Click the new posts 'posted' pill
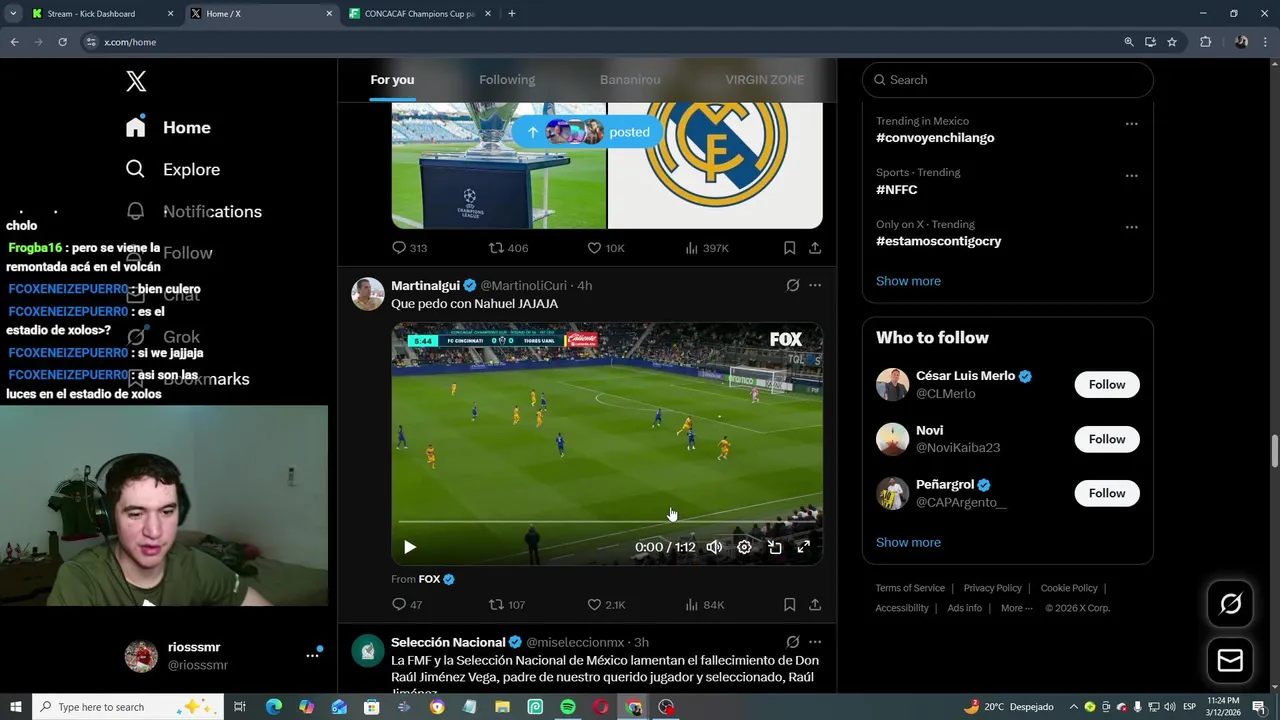 point(587,132)
